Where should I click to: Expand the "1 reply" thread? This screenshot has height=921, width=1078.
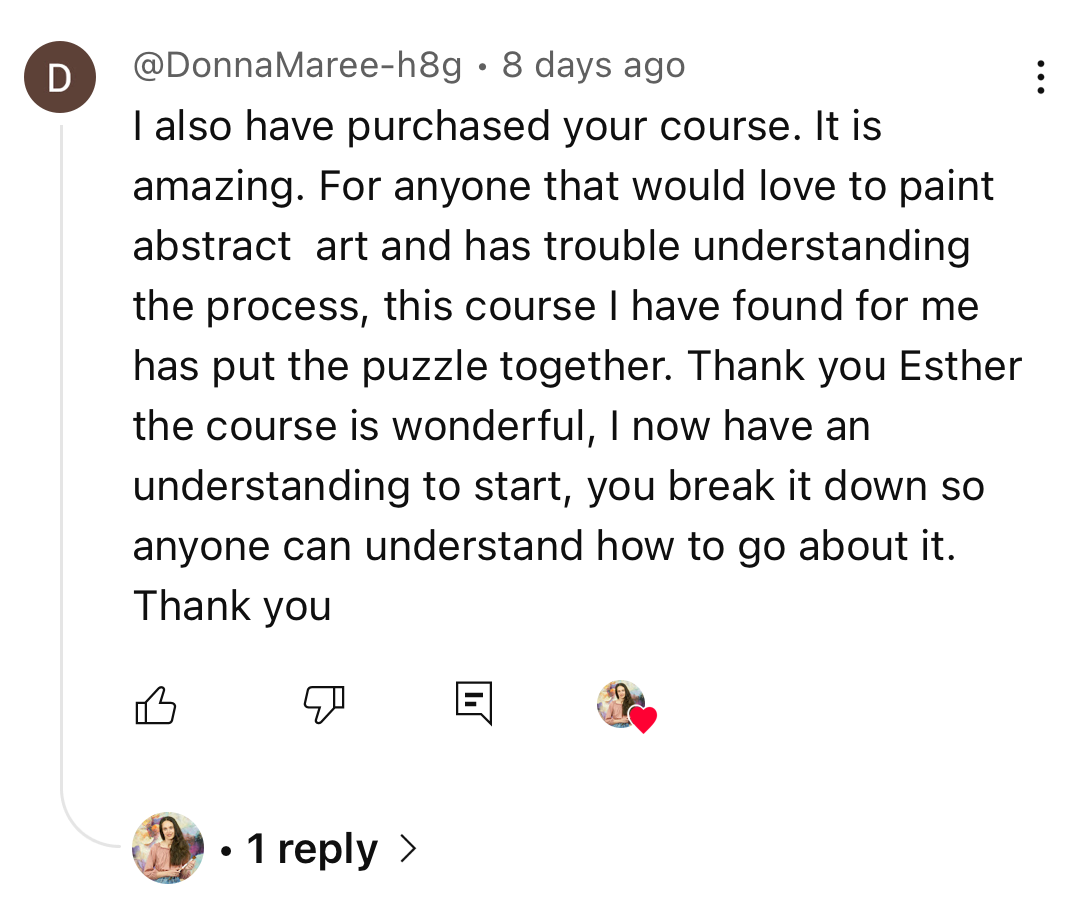click(x=312, y=849)
